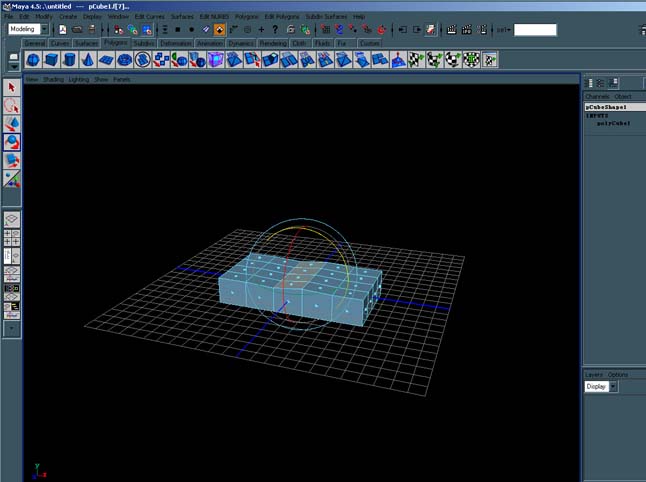Toggle select by component type mode
This screenshot has height=482, width=646.
147,30
